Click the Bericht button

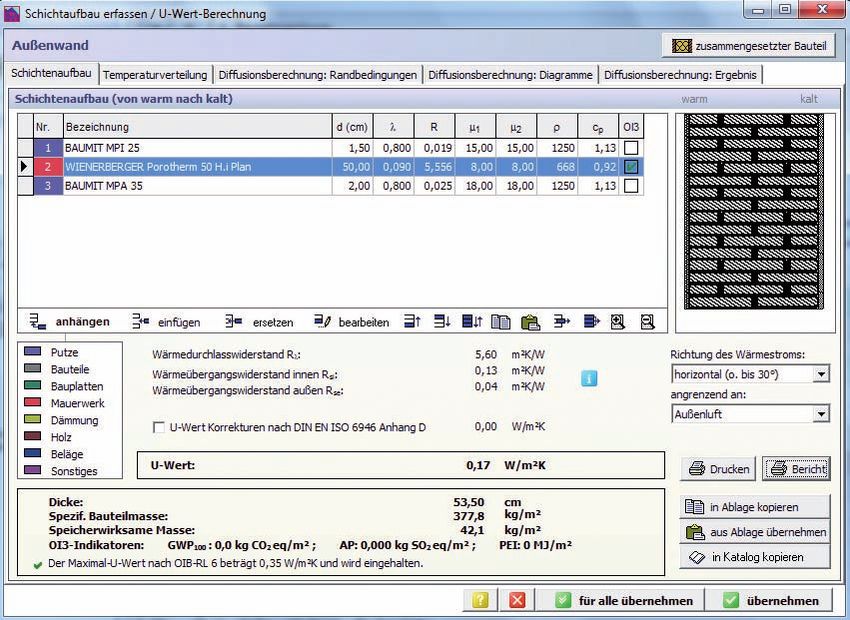pos(796,469)
